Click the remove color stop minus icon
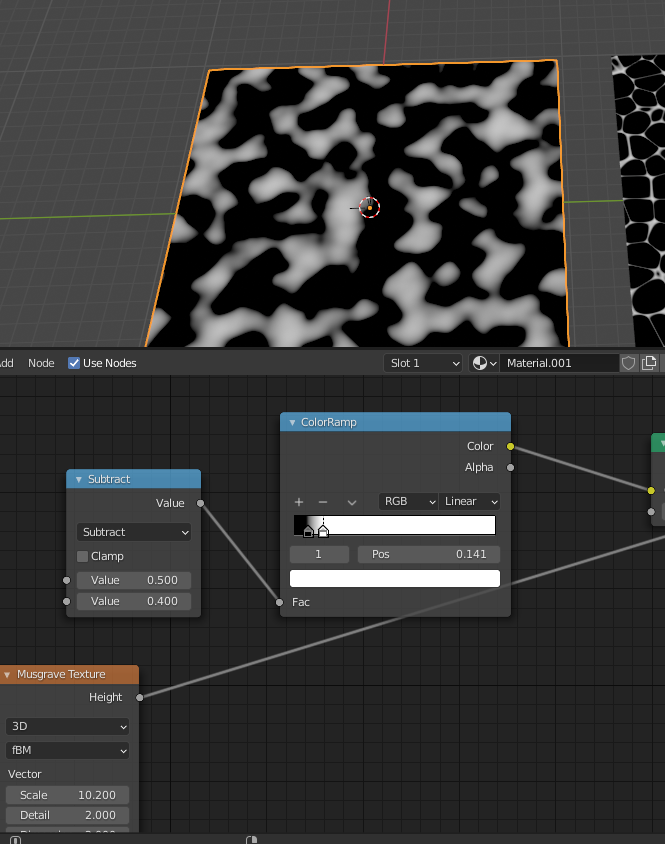Viewport: 665px width, 844px height. tap(323, 502)
